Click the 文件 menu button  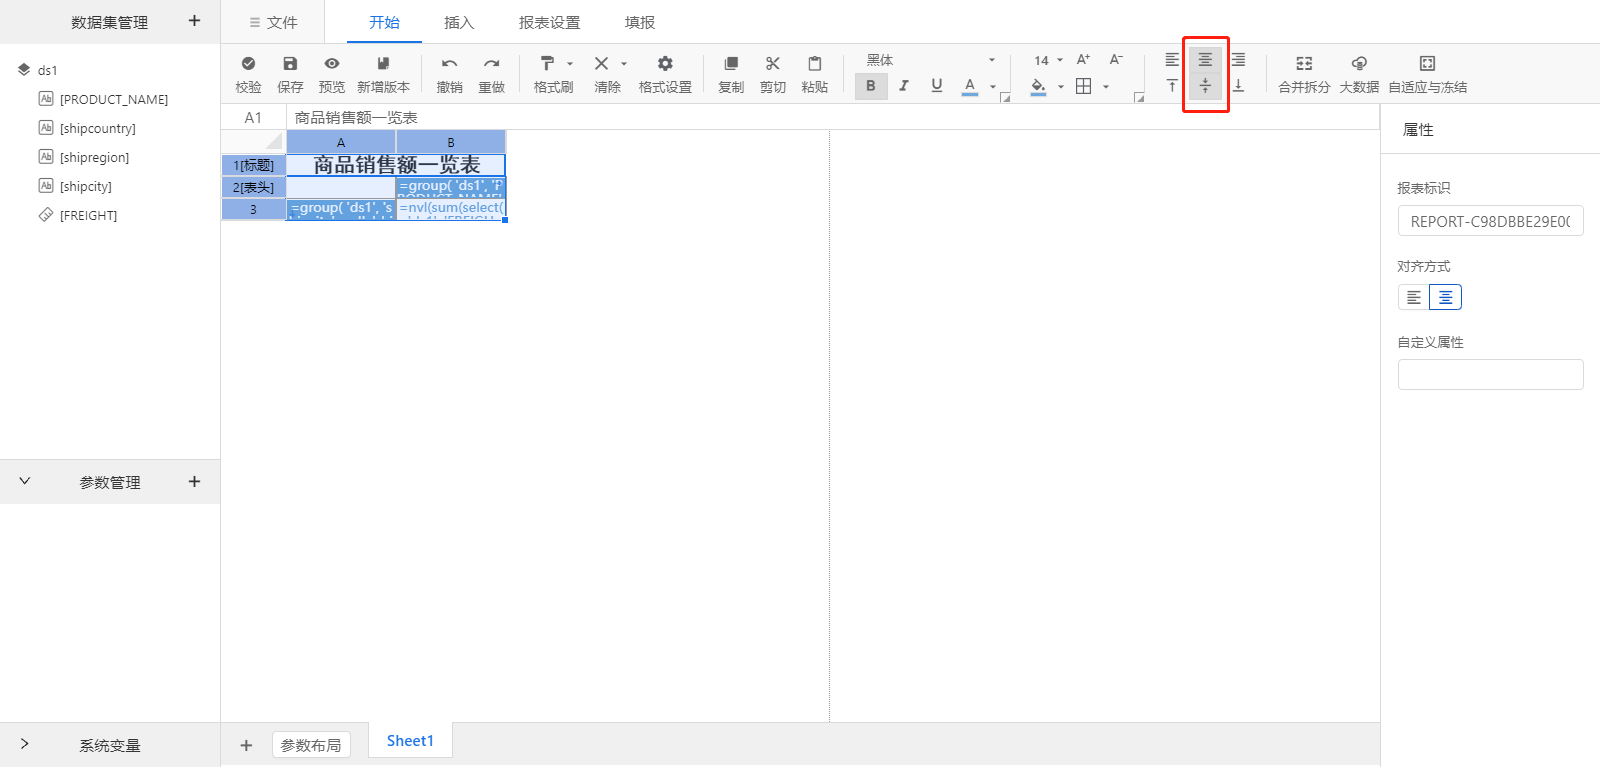tap(273, 22)
